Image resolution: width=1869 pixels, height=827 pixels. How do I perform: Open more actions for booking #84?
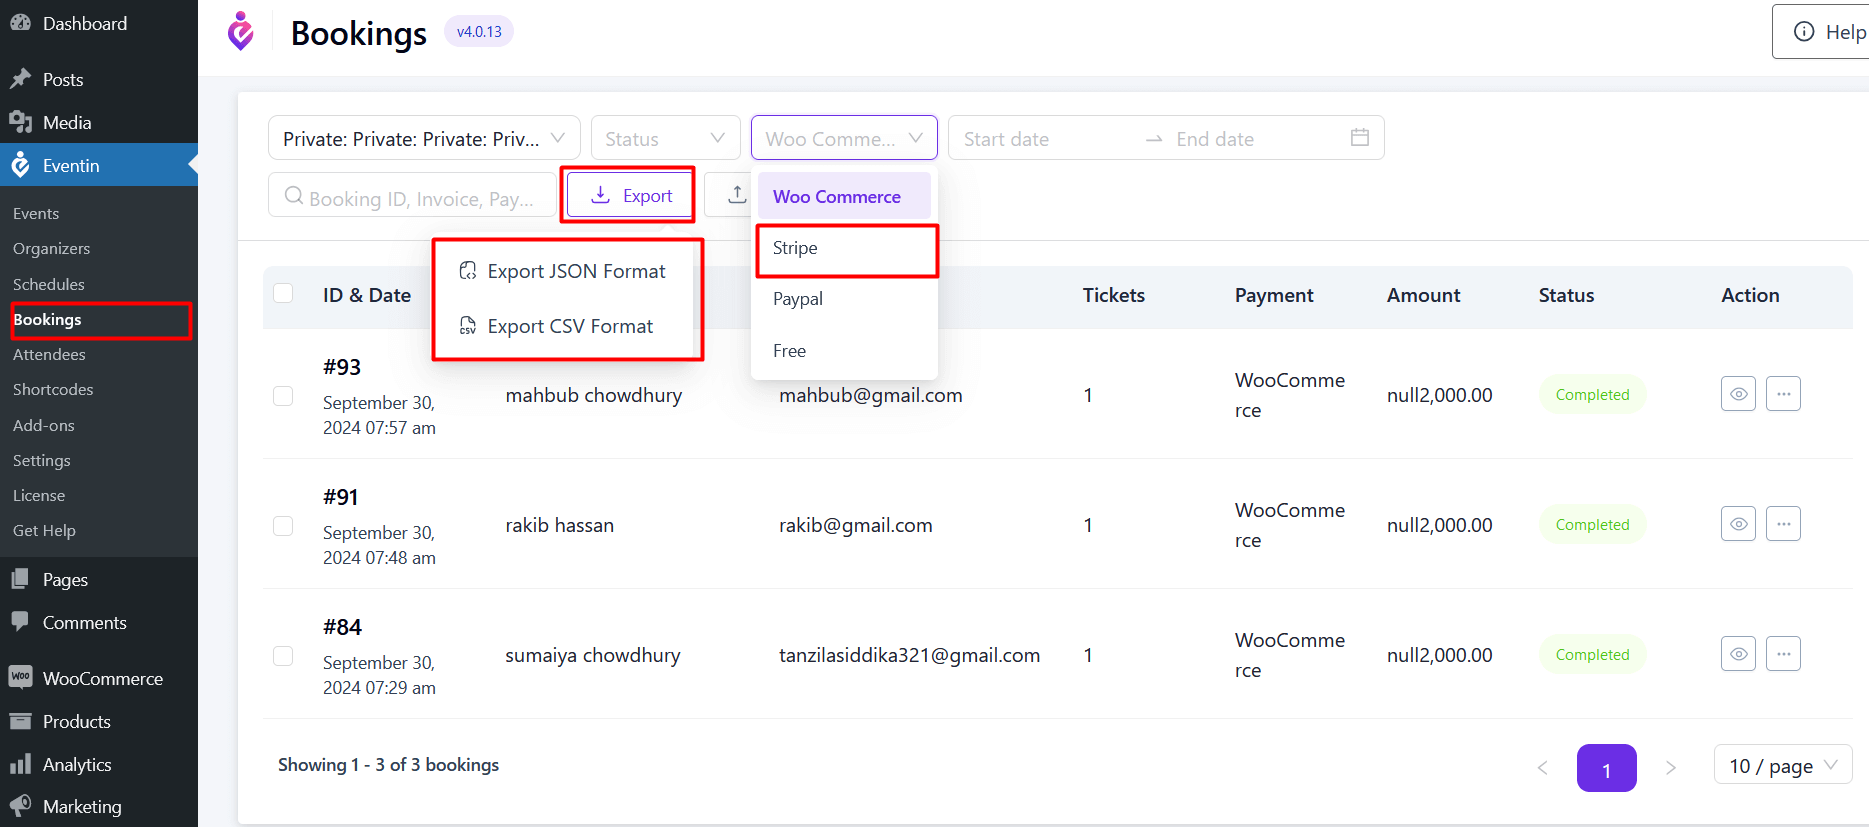1783,654
